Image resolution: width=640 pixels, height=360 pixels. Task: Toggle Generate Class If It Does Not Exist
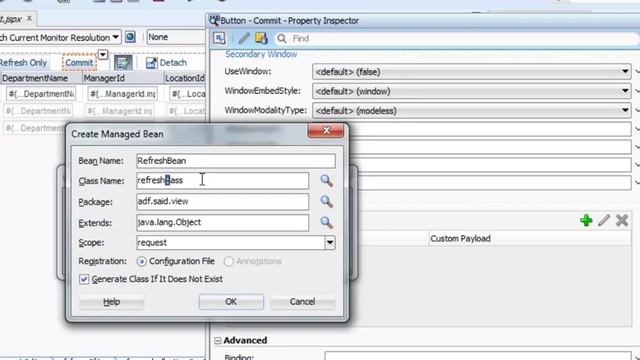click(x=84, y=279)
